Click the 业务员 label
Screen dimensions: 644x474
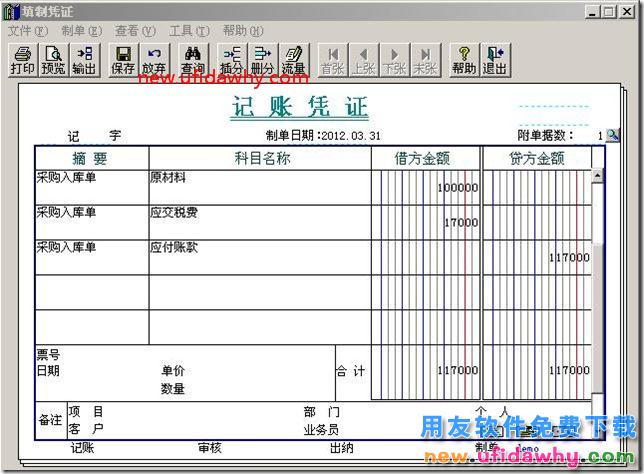tap(322, 430)
